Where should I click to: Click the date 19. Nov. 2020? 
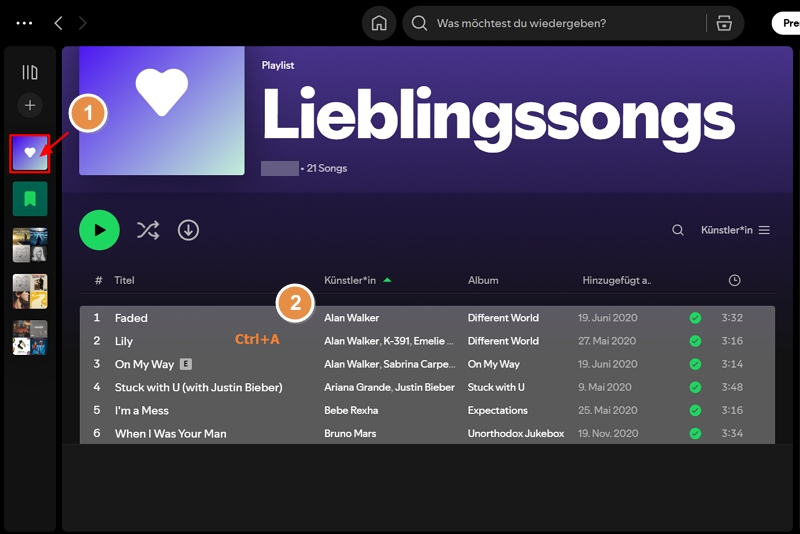pos(608,434)
